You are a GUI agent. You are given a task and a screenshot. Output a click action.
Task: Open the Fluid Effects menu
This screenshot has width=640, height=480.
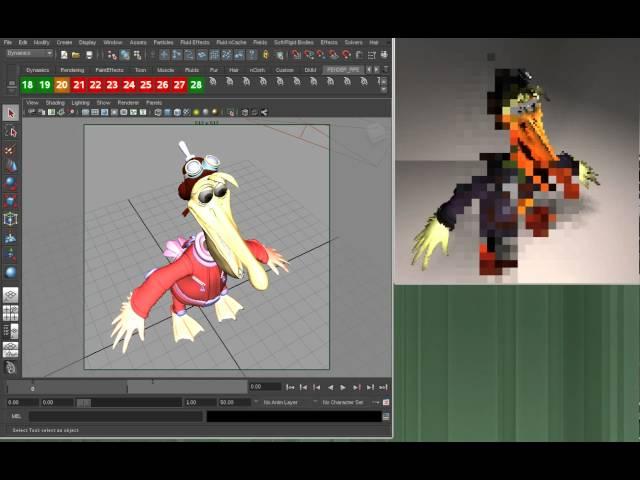[195, 42]
